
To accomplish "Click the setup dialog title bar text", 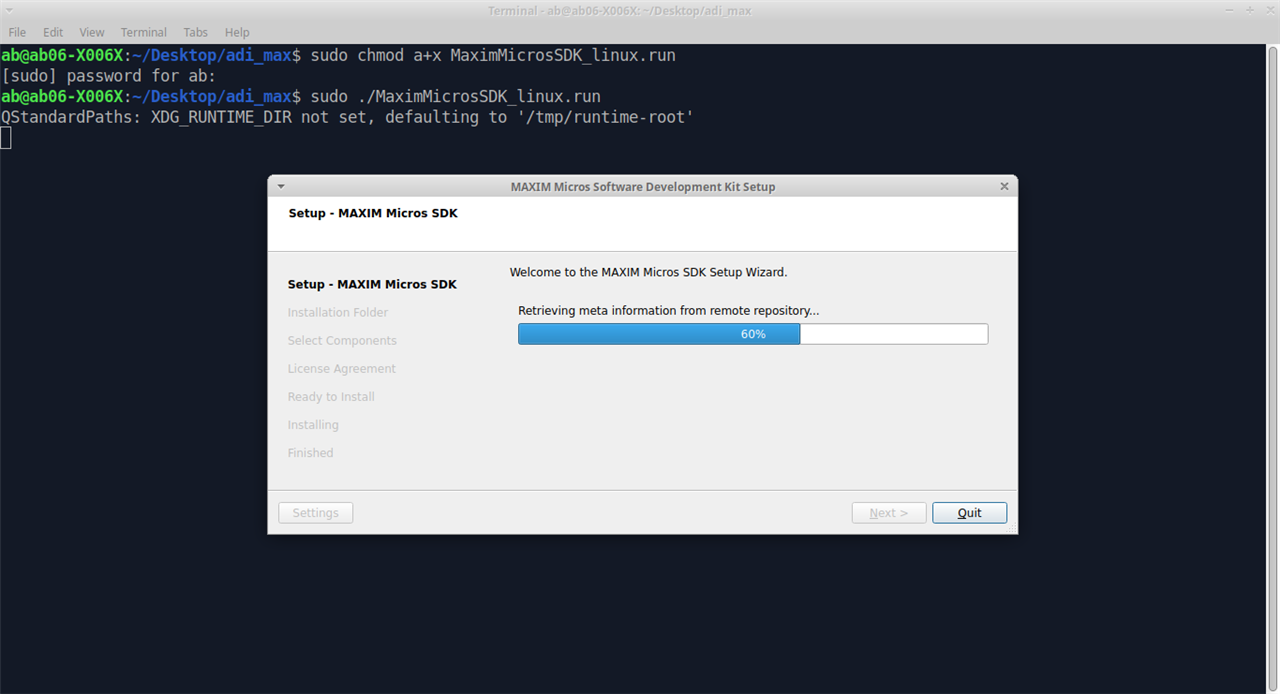I will (643, 187).
